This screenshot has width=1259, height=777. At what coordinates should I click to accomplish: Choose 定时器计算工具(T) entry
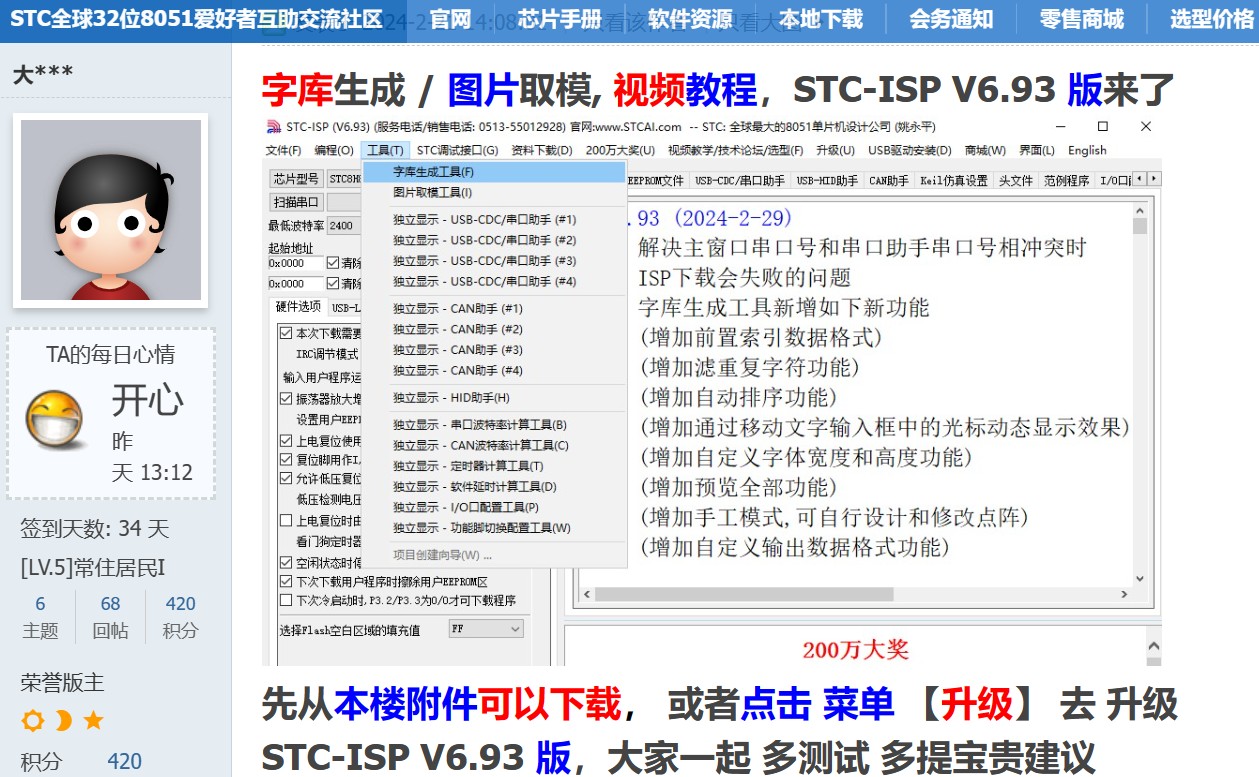point(494,466)
